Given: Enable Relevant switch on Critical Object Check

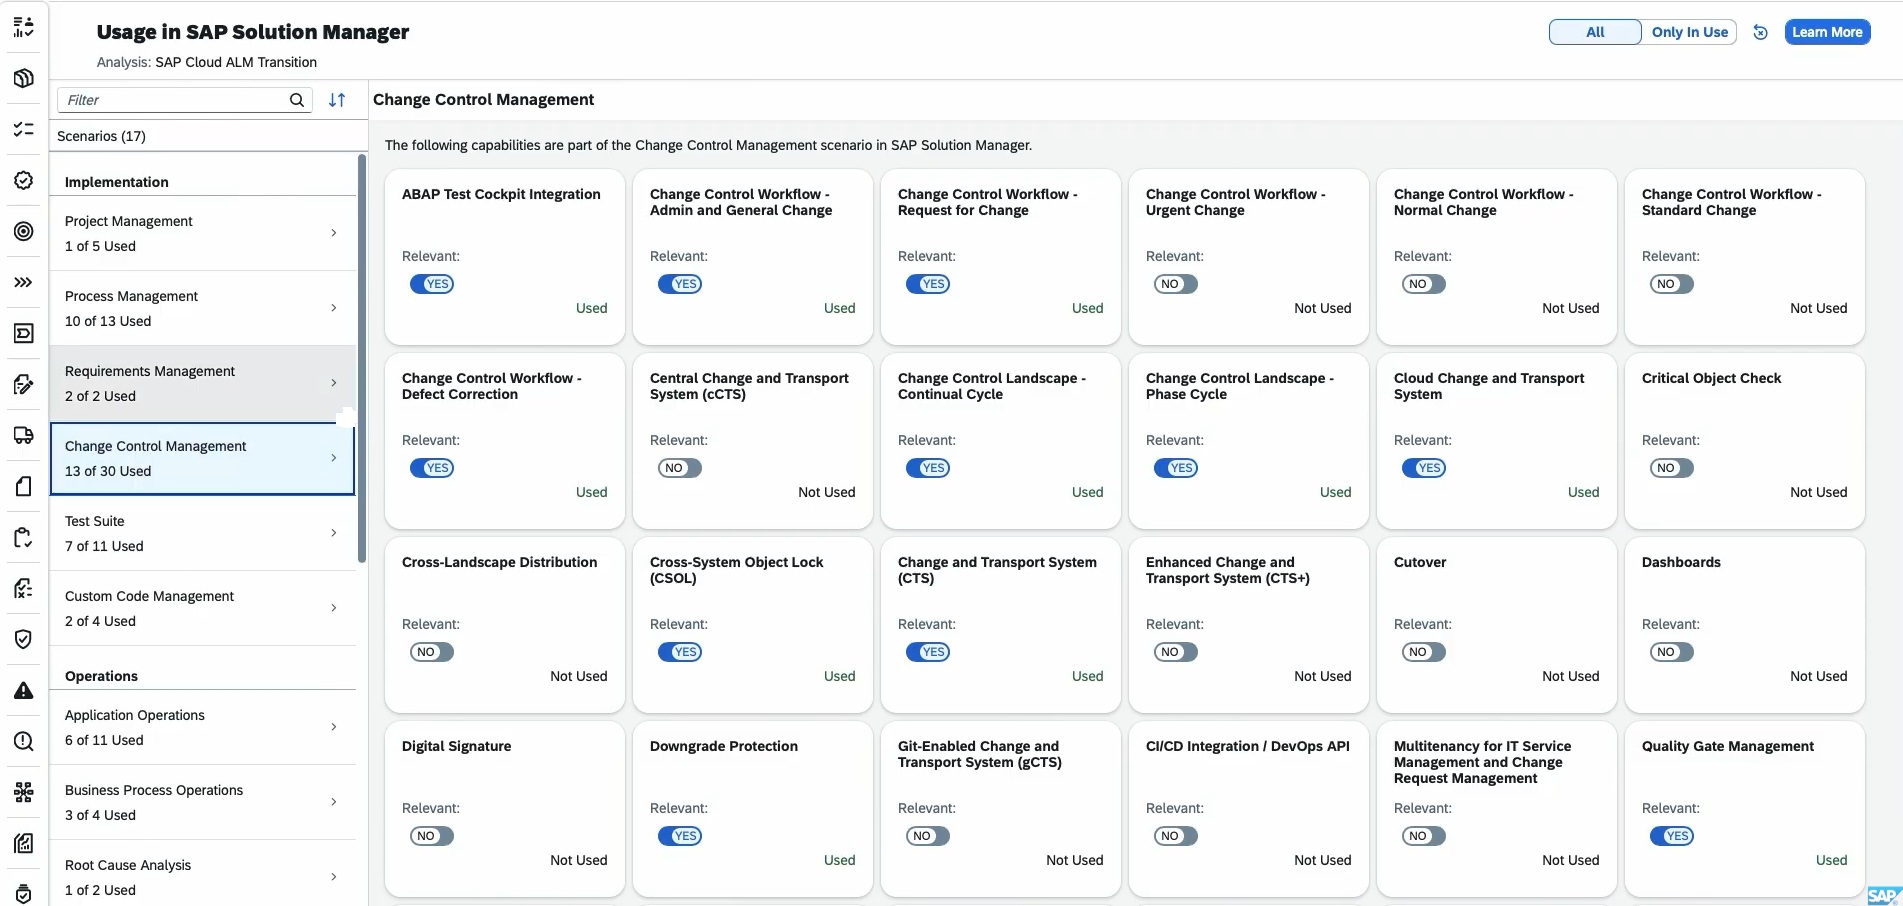Looking at the screenshot, I should (1671, 468).
